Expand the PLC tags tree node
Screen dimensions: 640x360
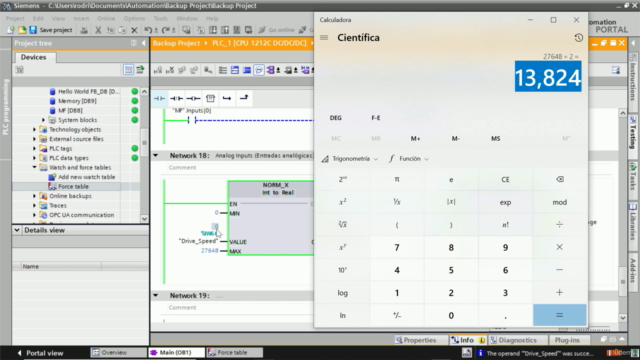pos(35,149)
